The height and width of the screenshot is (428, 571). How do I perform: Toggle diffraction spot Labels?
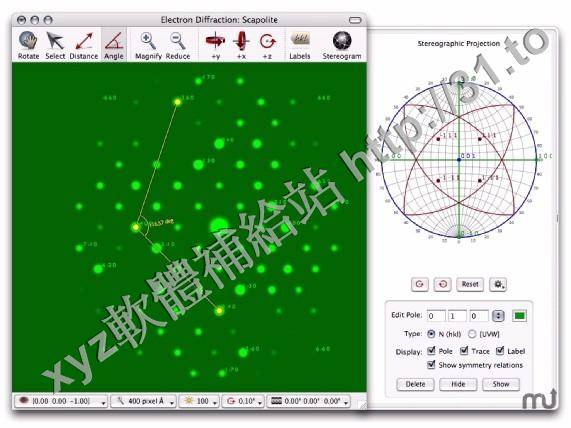[300, 45]
